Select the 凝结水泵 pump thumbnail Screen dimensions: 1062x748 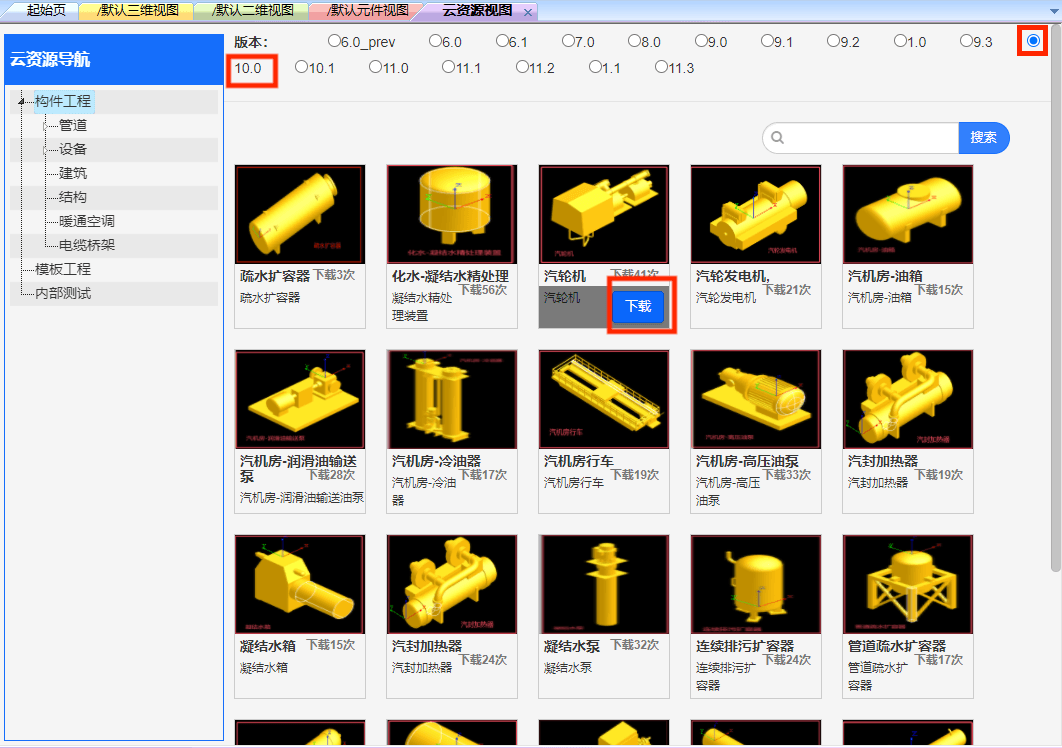[603, 584]
